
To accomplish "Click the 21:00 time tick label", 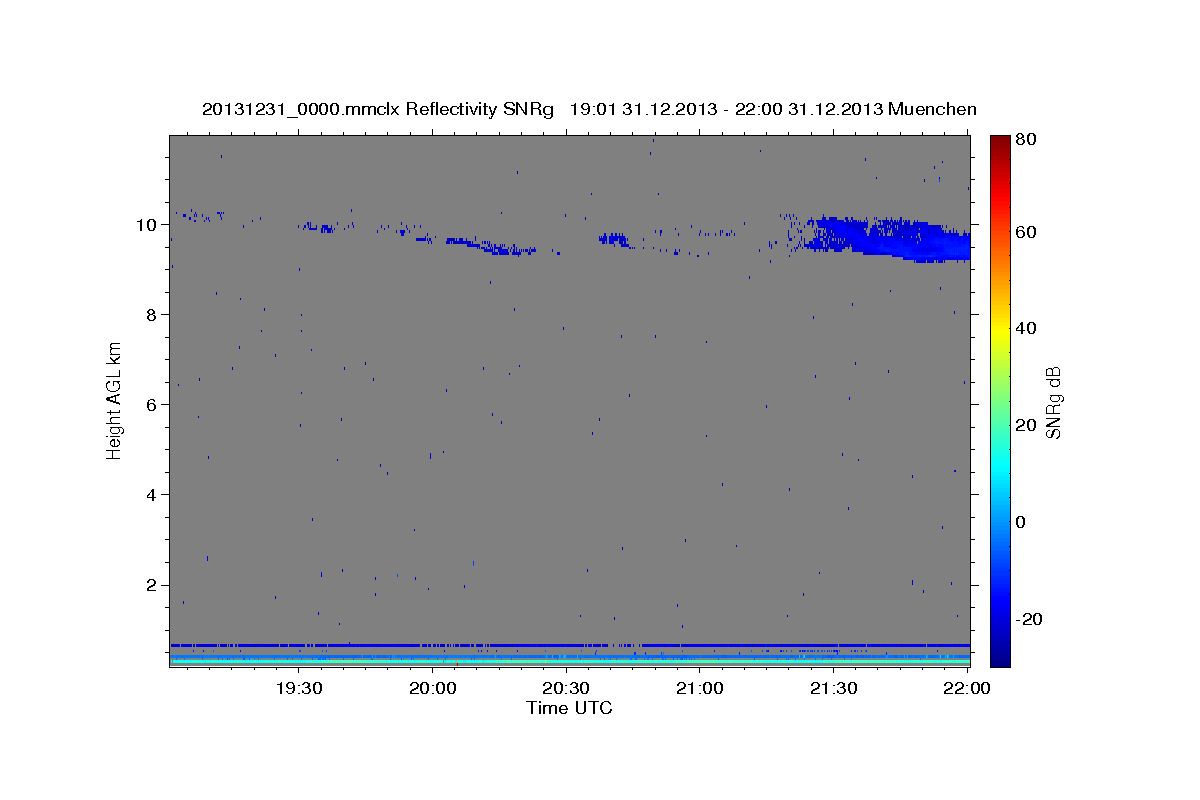I will tap(700, 688).
